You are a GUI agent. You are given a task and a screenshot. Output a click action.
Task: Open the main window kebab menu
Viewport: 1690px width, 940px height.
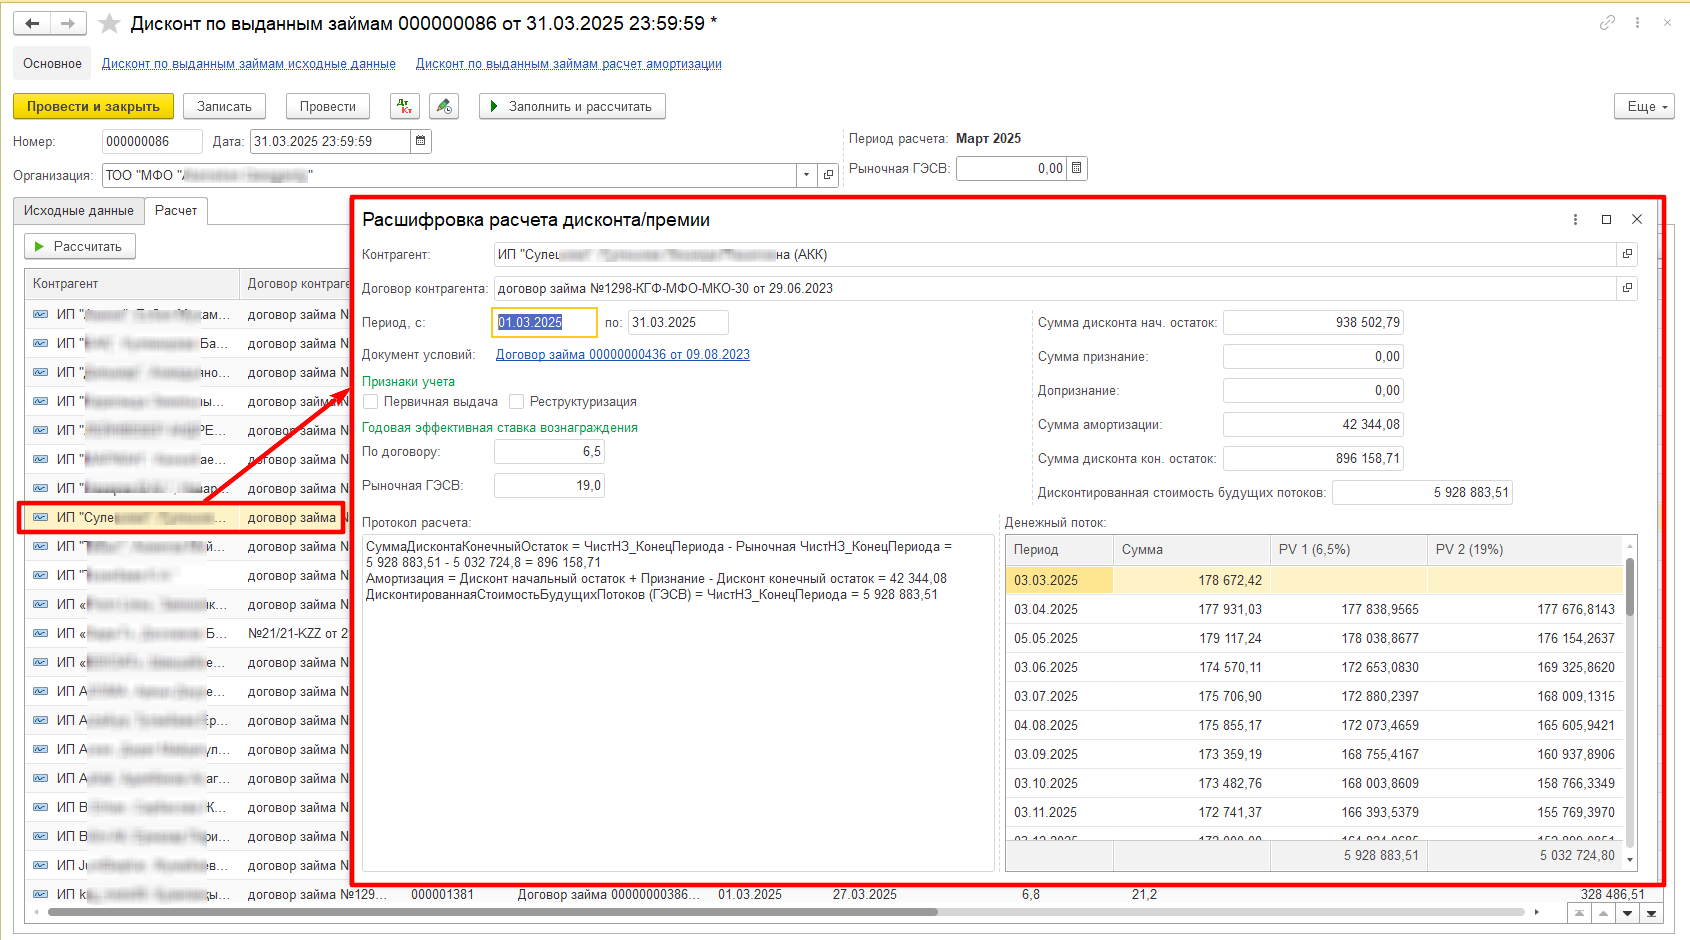pyautogui.click(x=1637, y=22)
